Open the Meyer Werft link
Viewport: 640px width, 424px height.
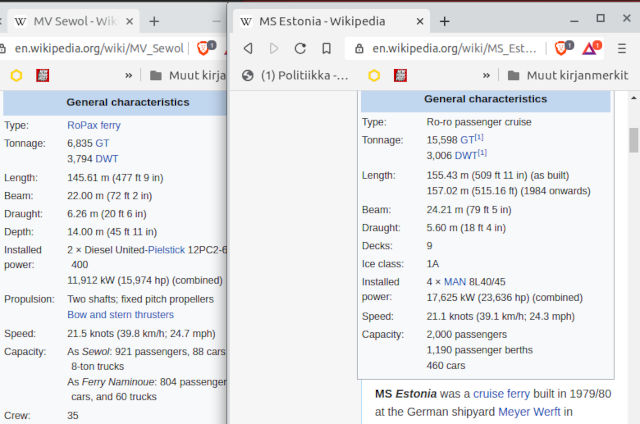click(529, 412)
